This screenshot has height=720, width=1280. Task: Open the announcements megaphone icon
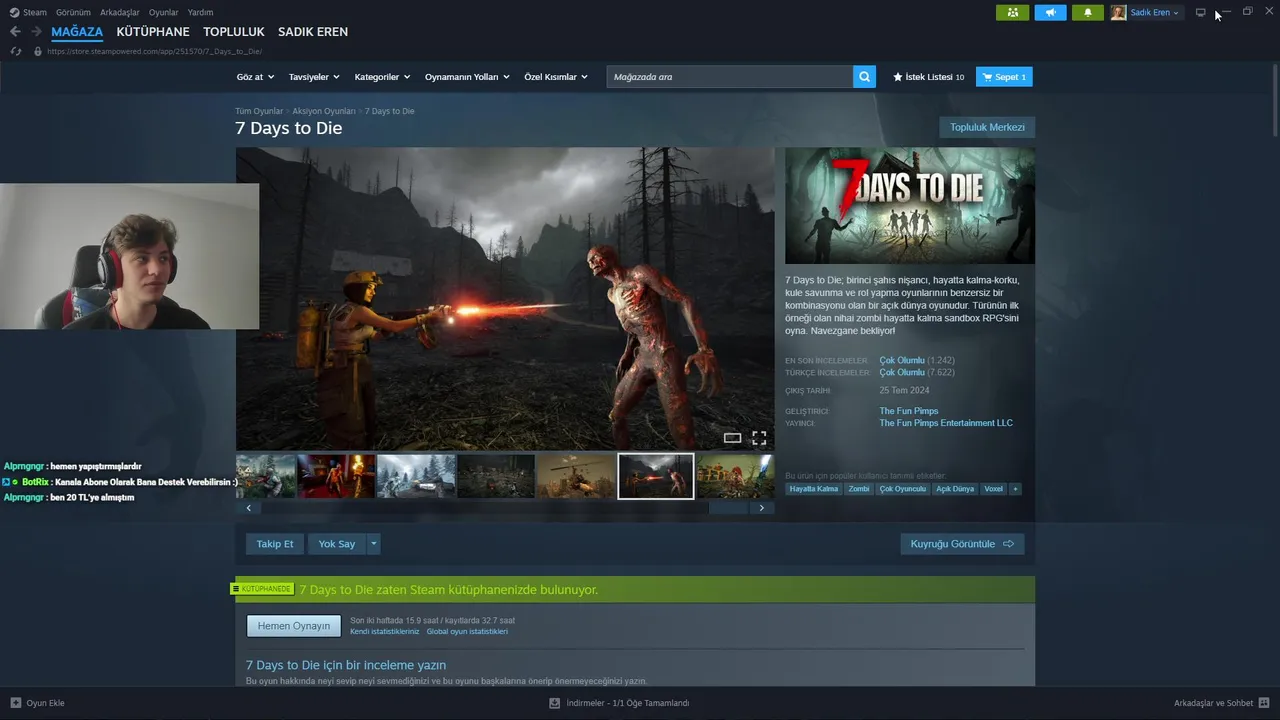[1050, 12]
